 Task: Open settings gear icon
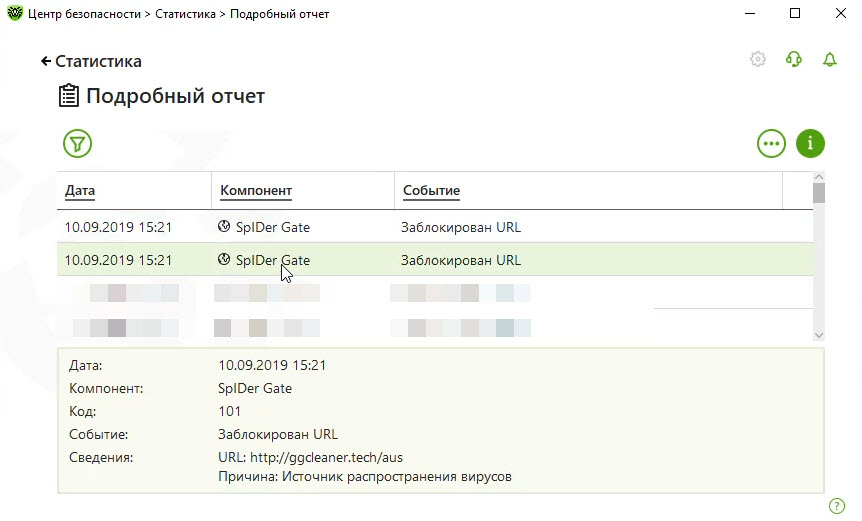(x=758, y=60)
